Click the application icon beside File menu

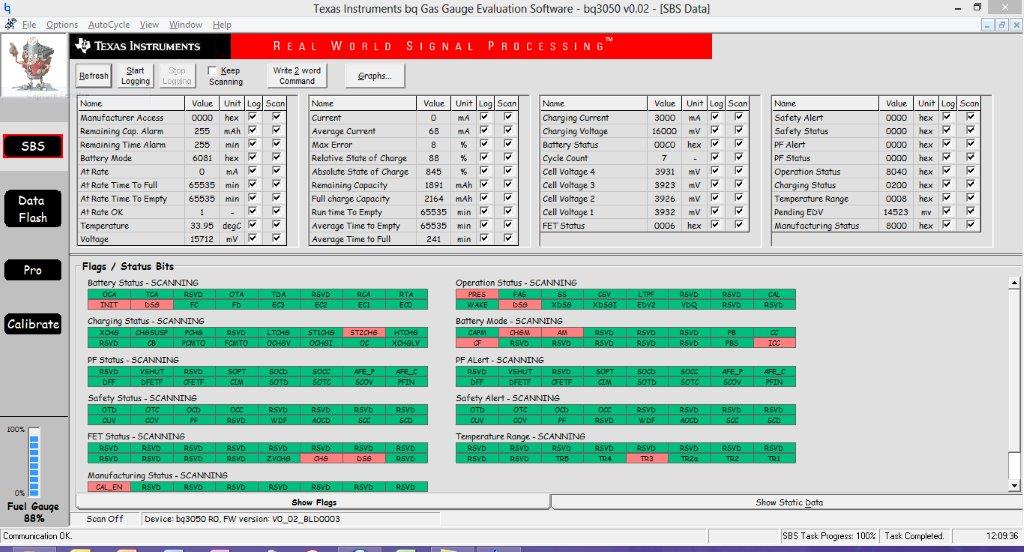click(10, 24)
